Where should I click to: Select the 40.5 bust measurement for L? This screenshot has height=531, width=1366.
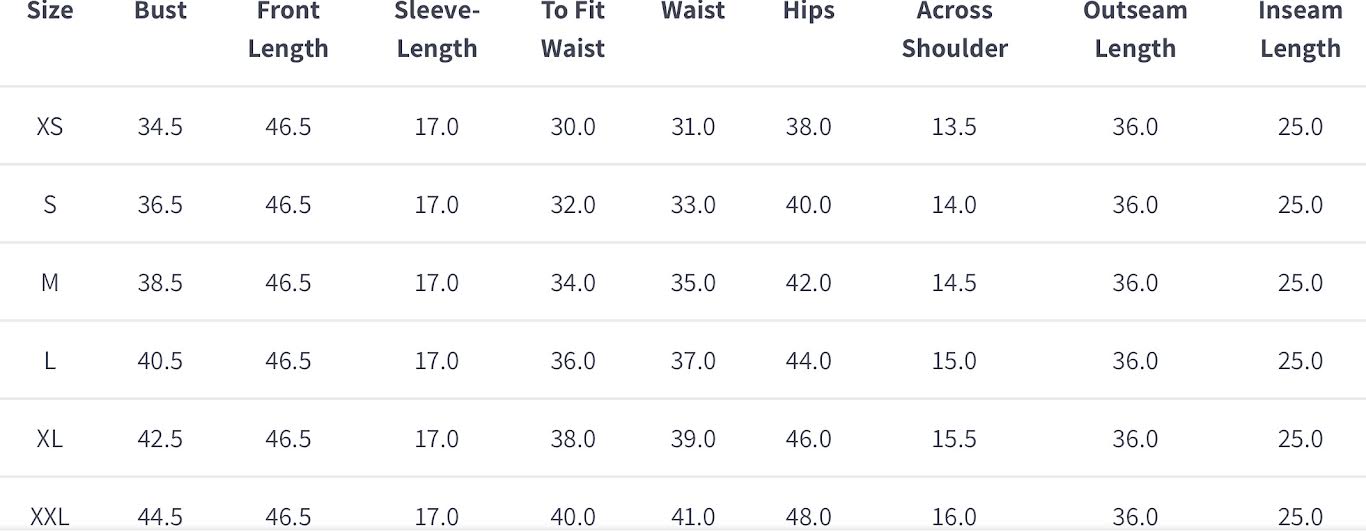click(x=160, y=361)
